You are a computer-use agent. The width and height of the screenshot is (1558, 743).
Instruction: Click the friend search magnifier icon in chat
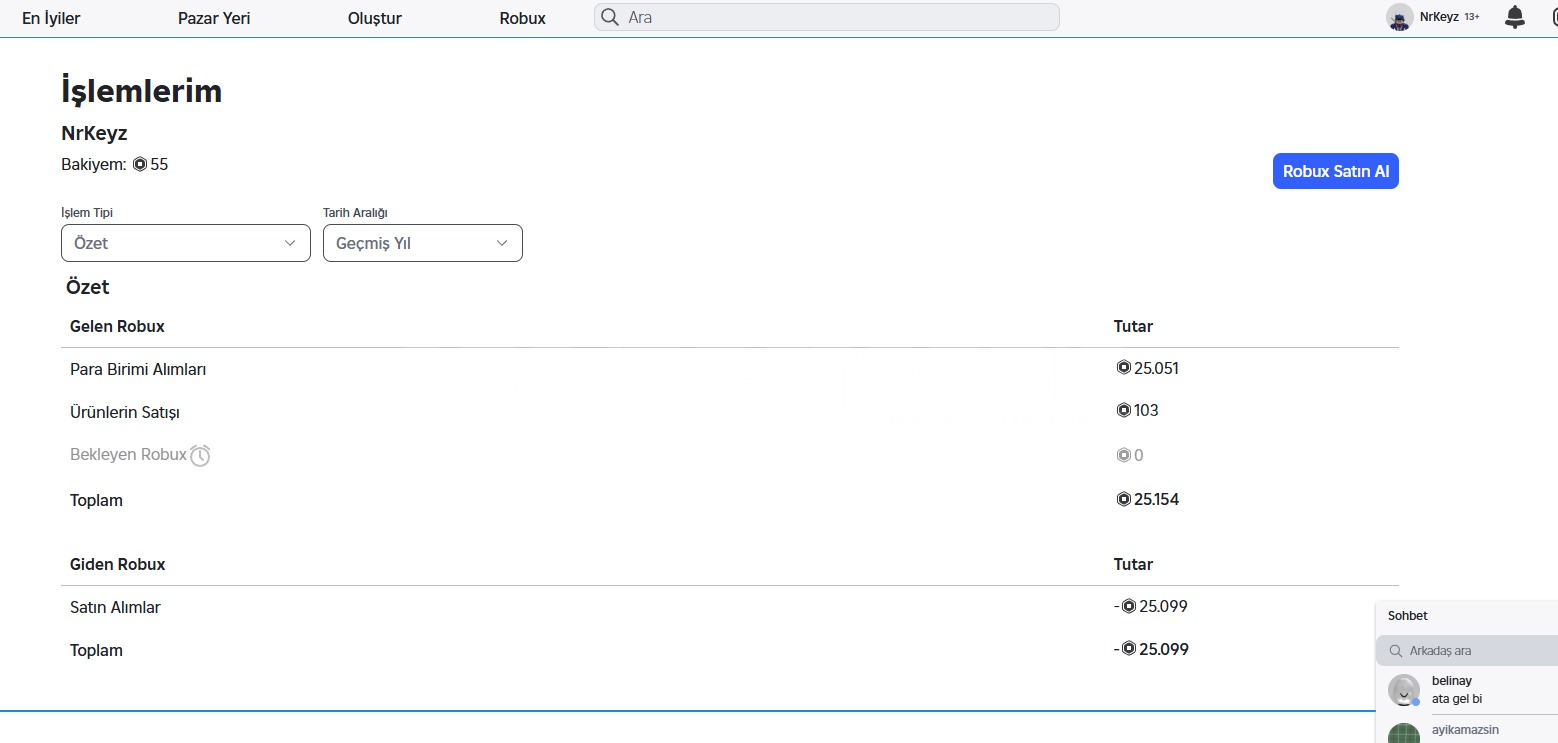point(1395,650)
